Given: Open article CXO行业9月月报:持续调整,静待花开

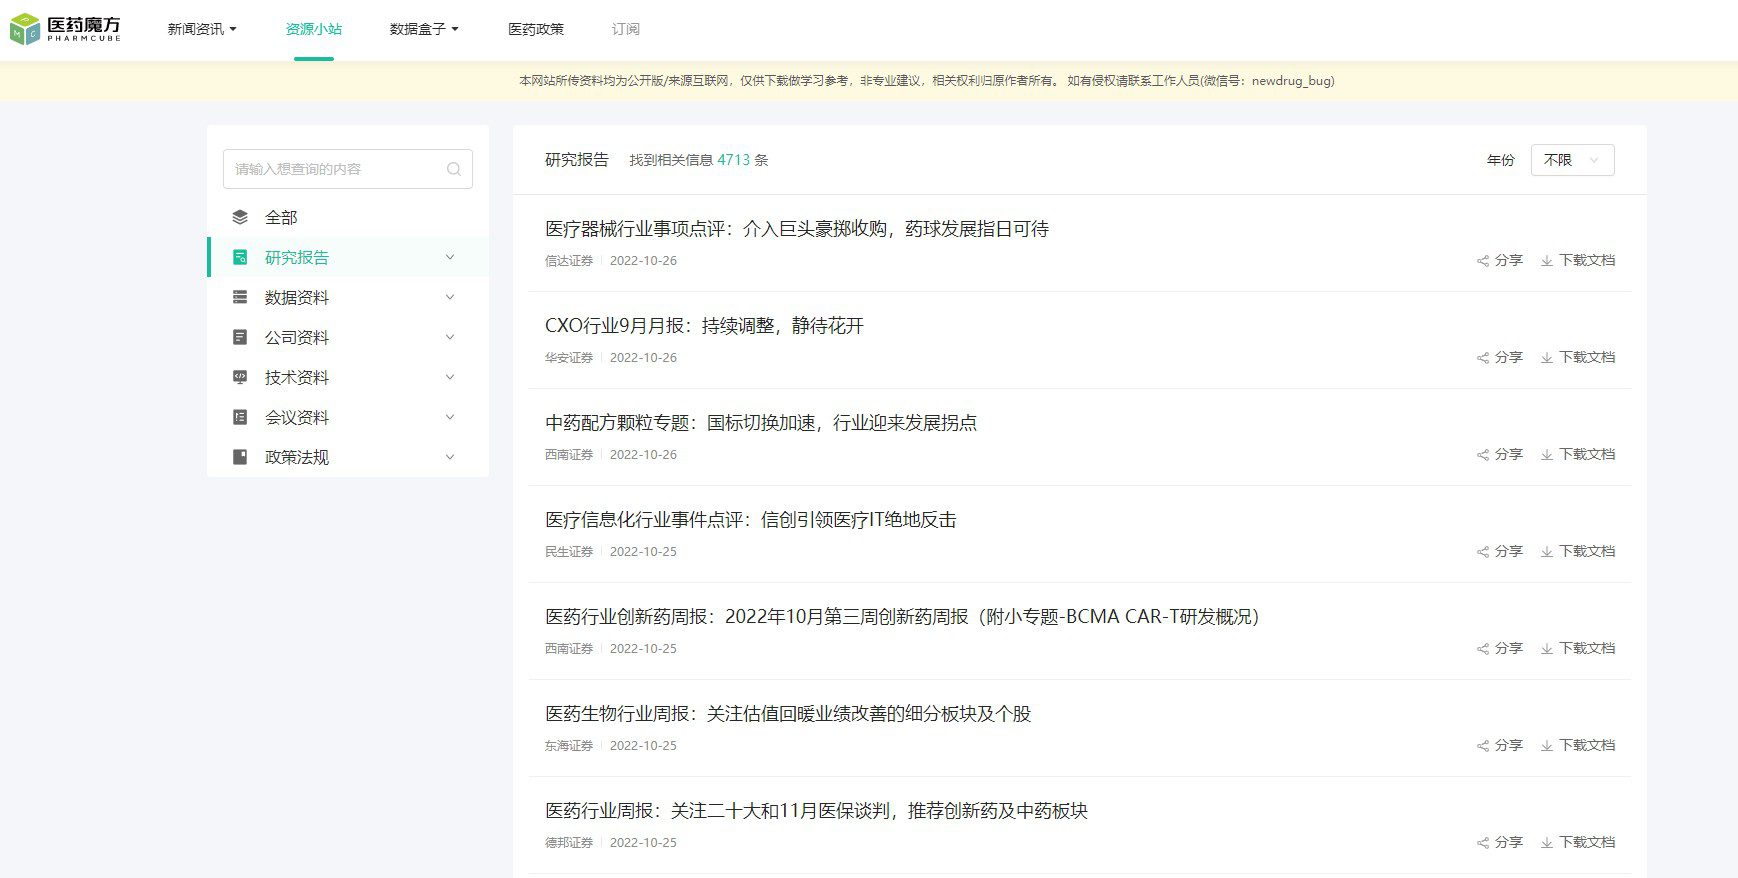Looking at the screenshot, I should tap(704, 326).
